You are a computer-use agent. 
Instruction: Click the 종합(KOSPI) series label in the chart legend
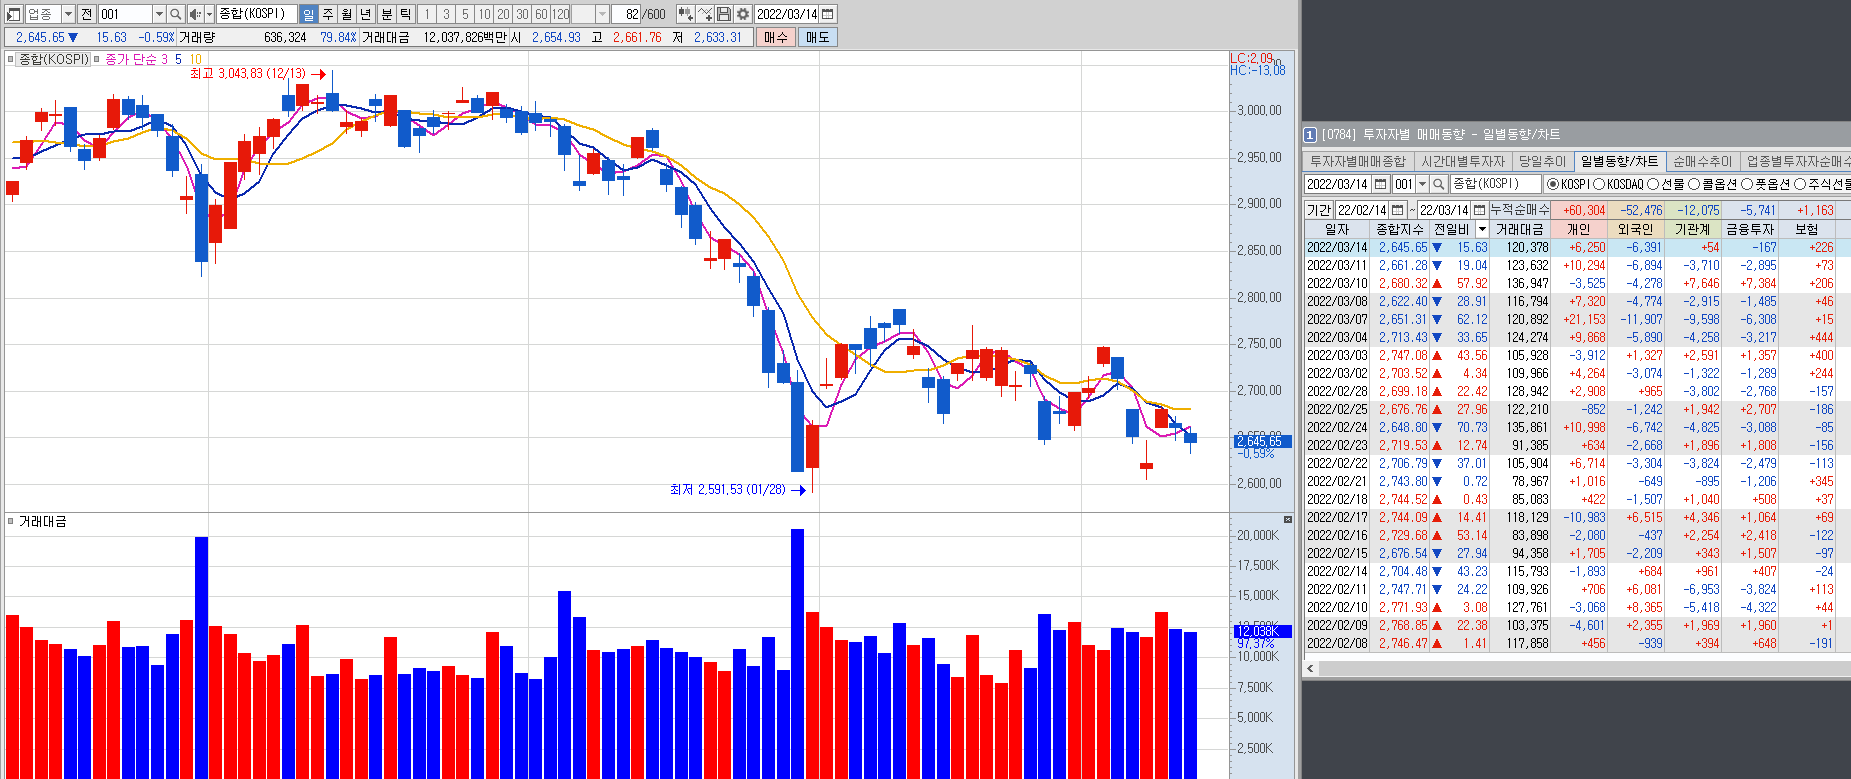(x=54, y=59)
